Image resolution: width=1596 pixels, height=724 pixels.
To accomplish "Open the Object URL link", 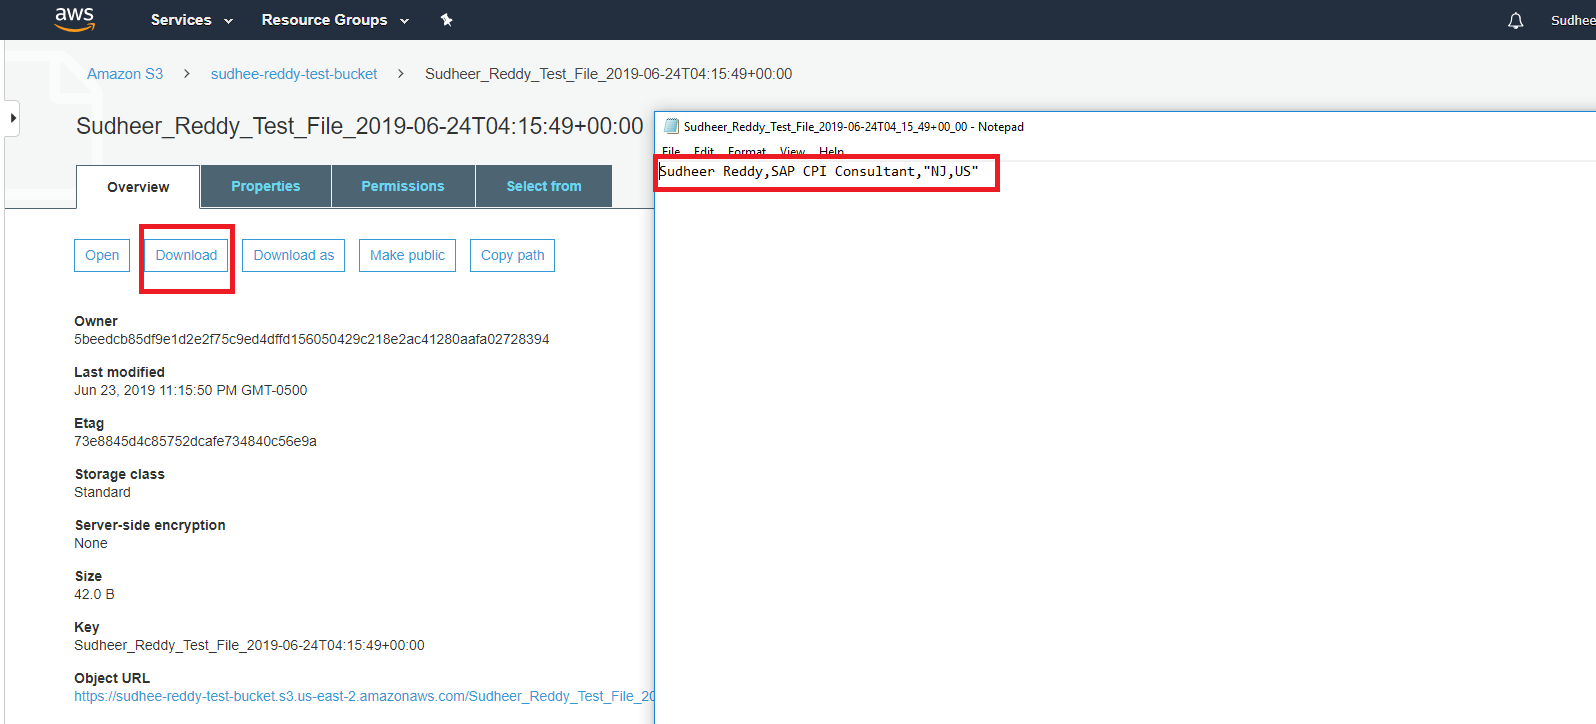I will pos(364,696).
